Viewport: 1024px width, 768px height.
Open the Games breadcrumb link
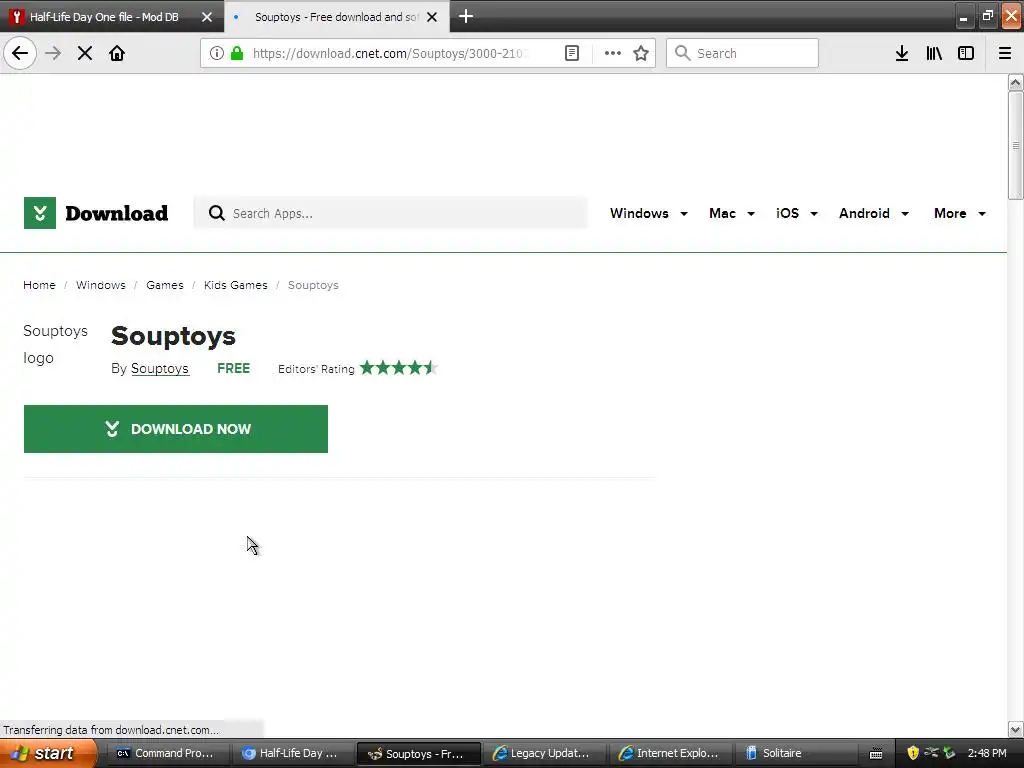165,285
